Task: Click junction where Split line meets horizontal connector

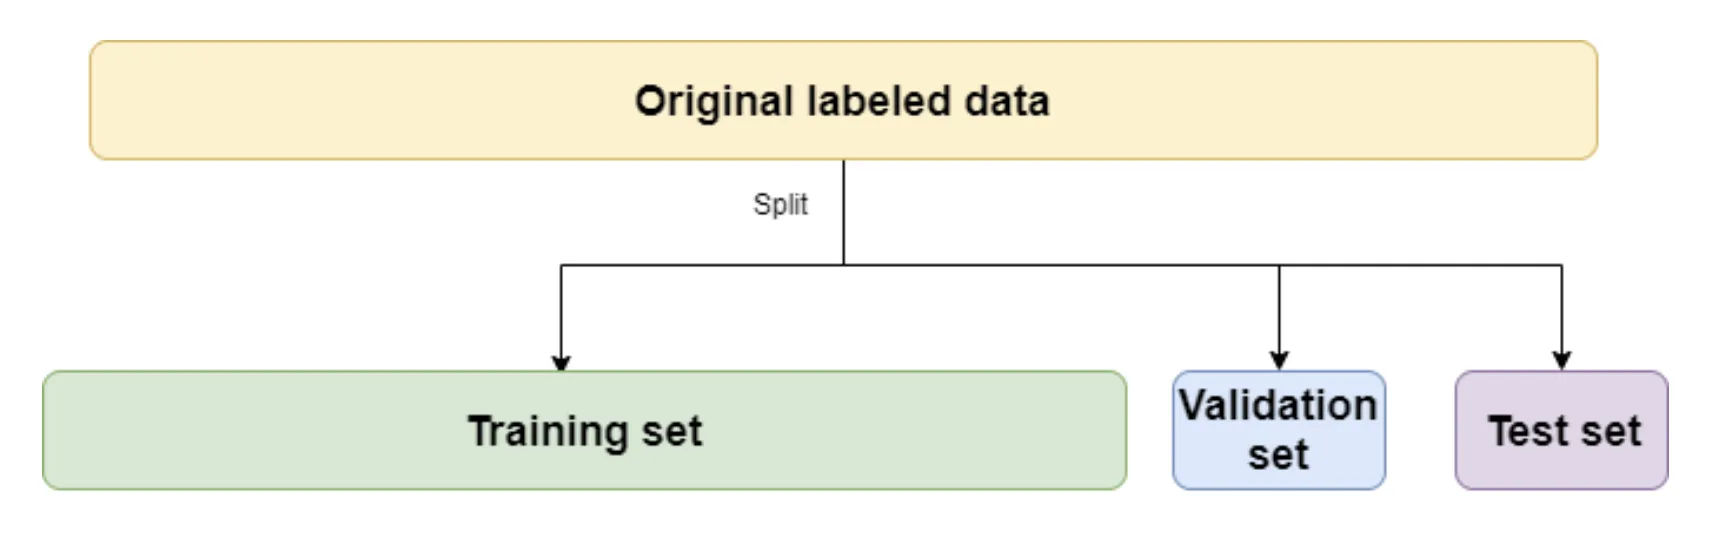Action: 844,265
